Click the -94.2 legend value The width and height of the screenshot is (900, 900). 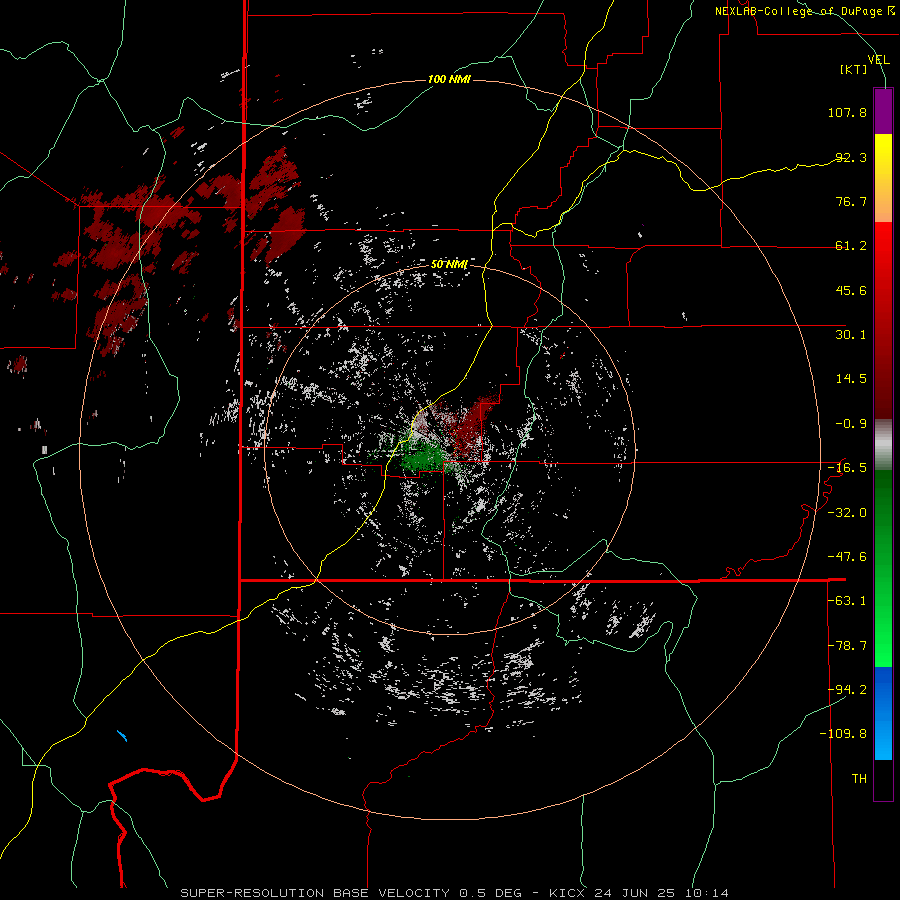coord(847,690)
